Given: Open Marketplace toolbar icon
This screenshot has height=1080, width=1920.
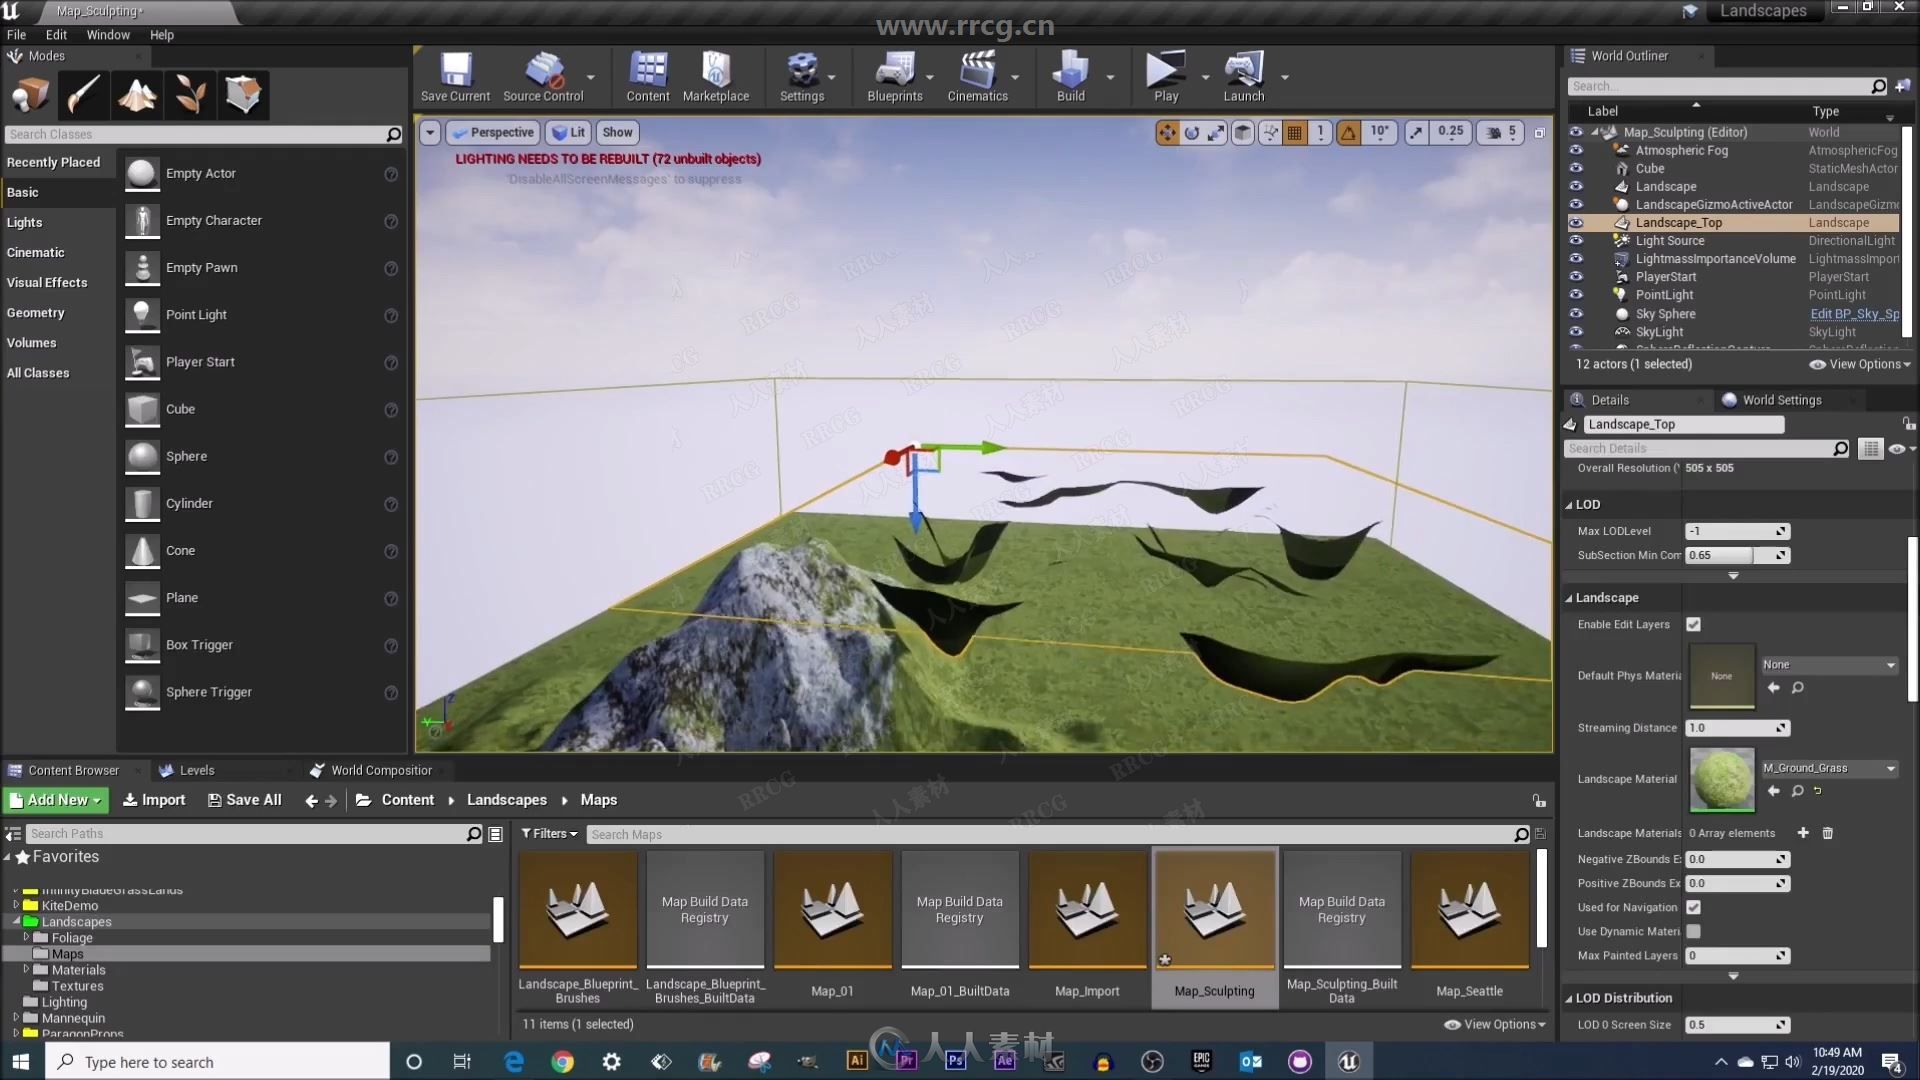Looking at the screenshot, I should tap(716, 77).
